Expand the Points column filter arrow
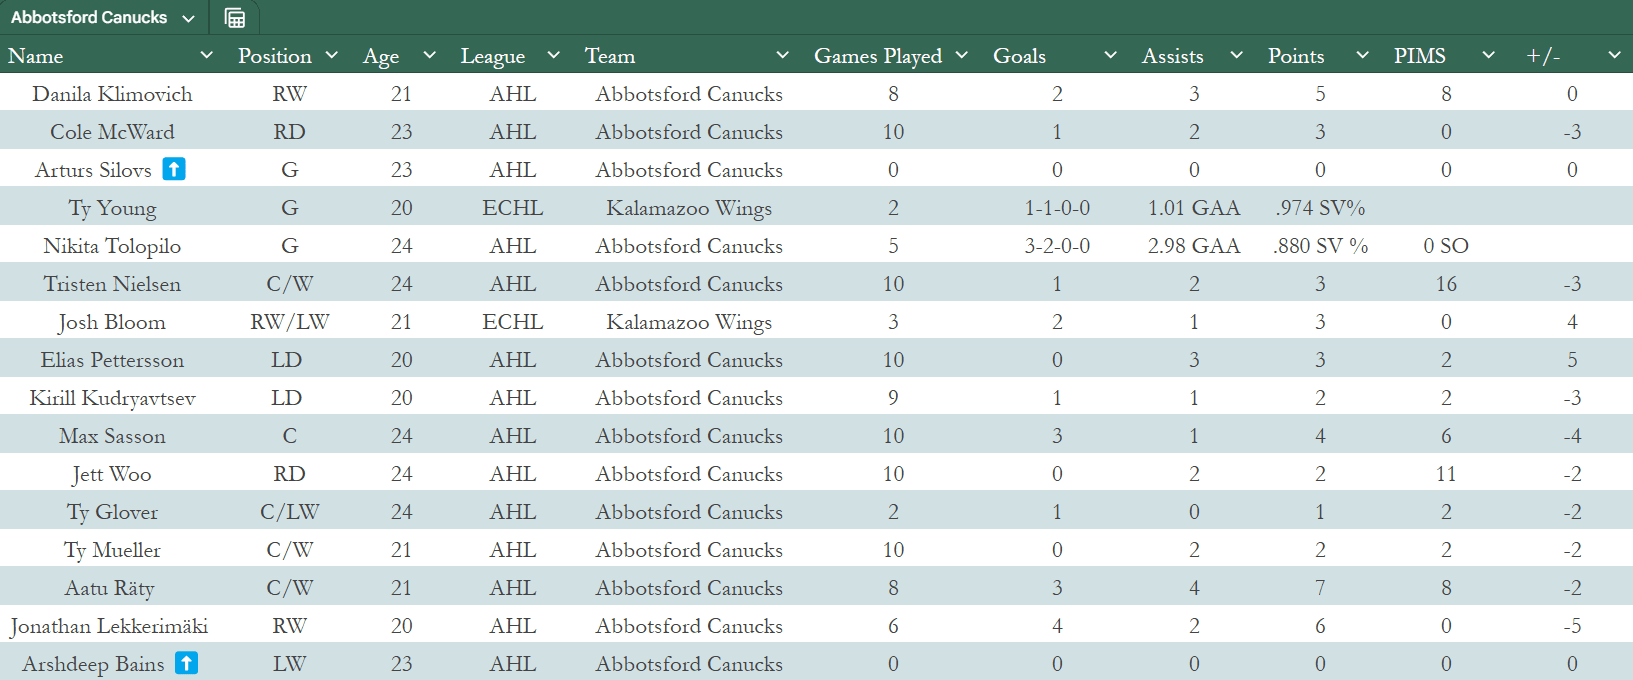The height and width of the screenshot is (680, 1633). tap(1362, 55)
